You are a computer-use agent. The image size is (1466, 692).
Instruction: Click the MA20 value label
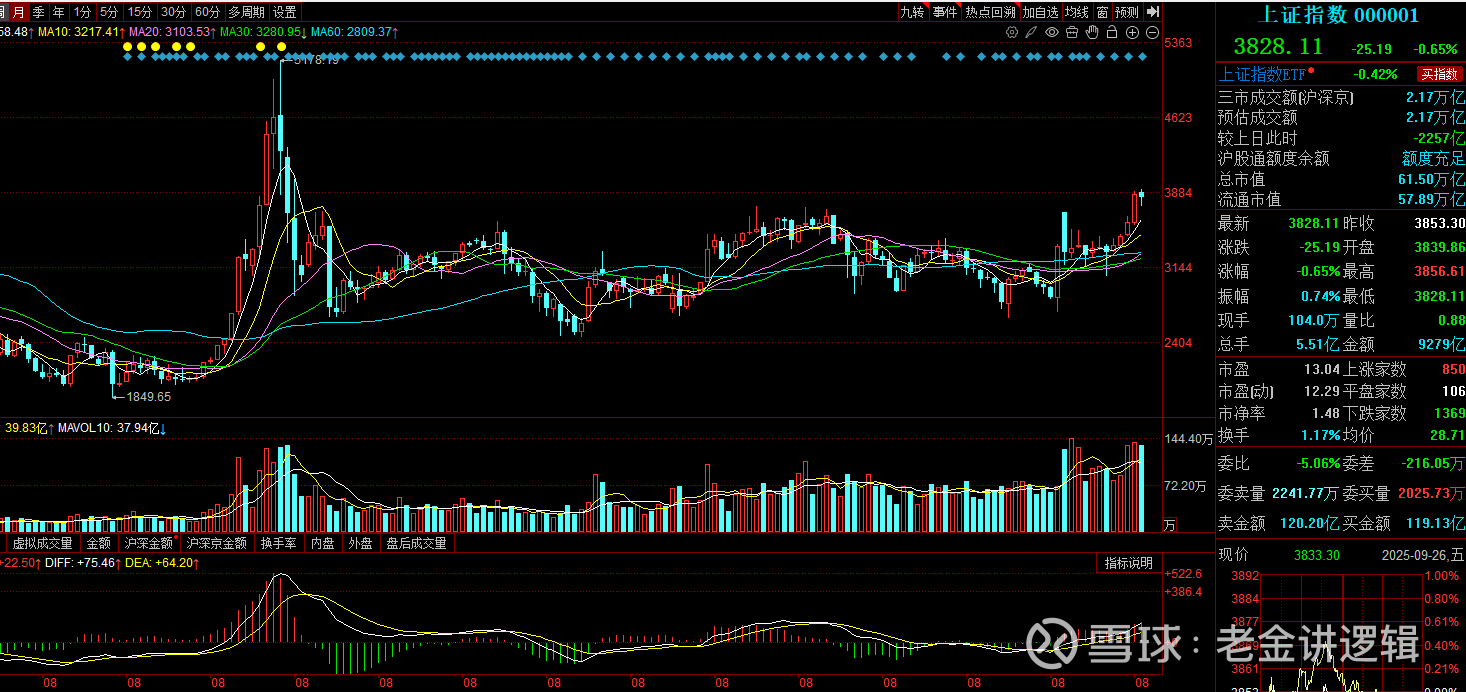click(171, 32)
